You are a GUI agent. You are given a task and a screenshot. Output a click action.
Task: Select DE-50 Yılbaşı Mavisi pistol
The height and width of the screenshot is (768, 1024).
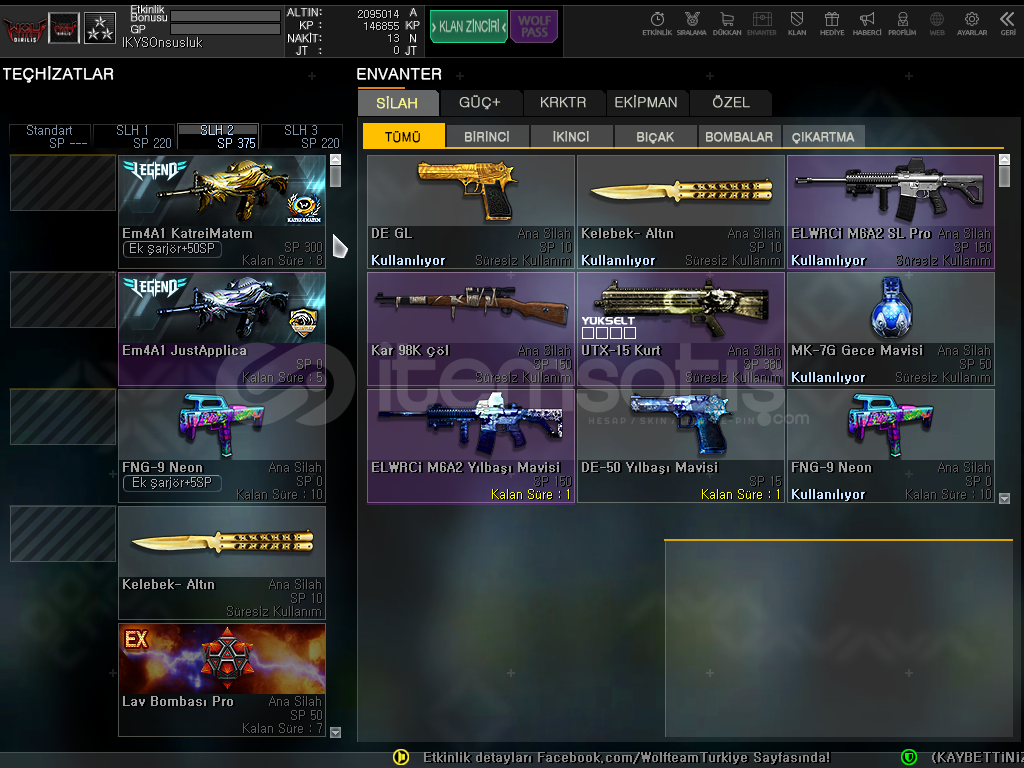(681, 446)
